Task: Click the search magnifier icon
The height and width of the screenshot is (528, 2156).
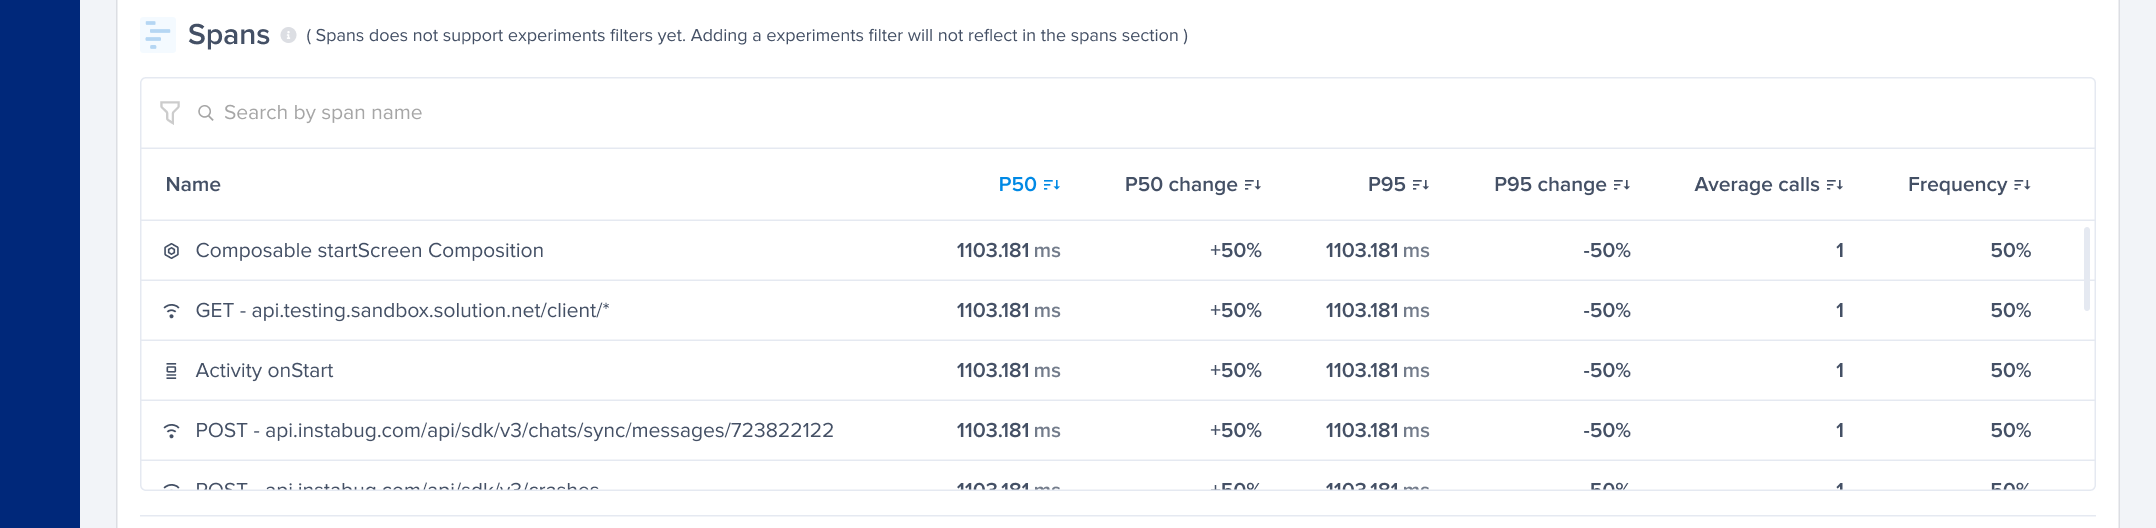Action: (x=206, y=113)
